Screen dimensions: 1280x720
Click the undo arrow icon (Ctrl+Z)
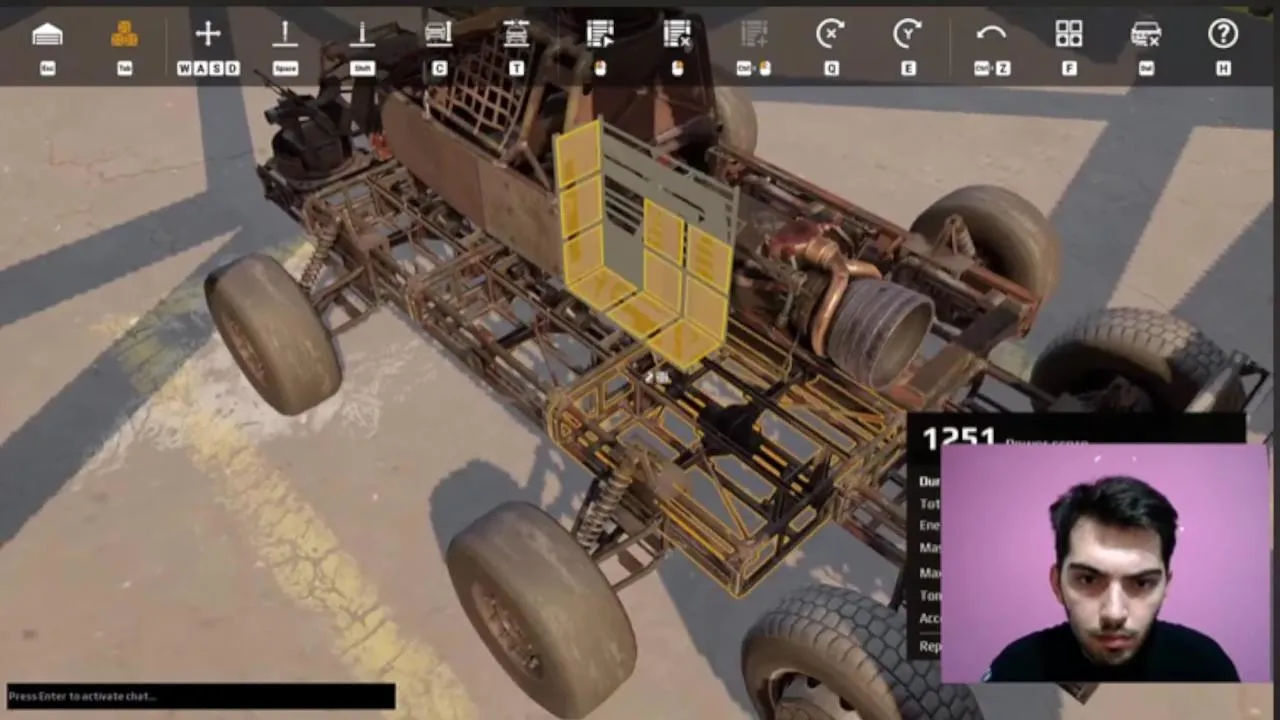pyautogui.click(x=991, y=35)
